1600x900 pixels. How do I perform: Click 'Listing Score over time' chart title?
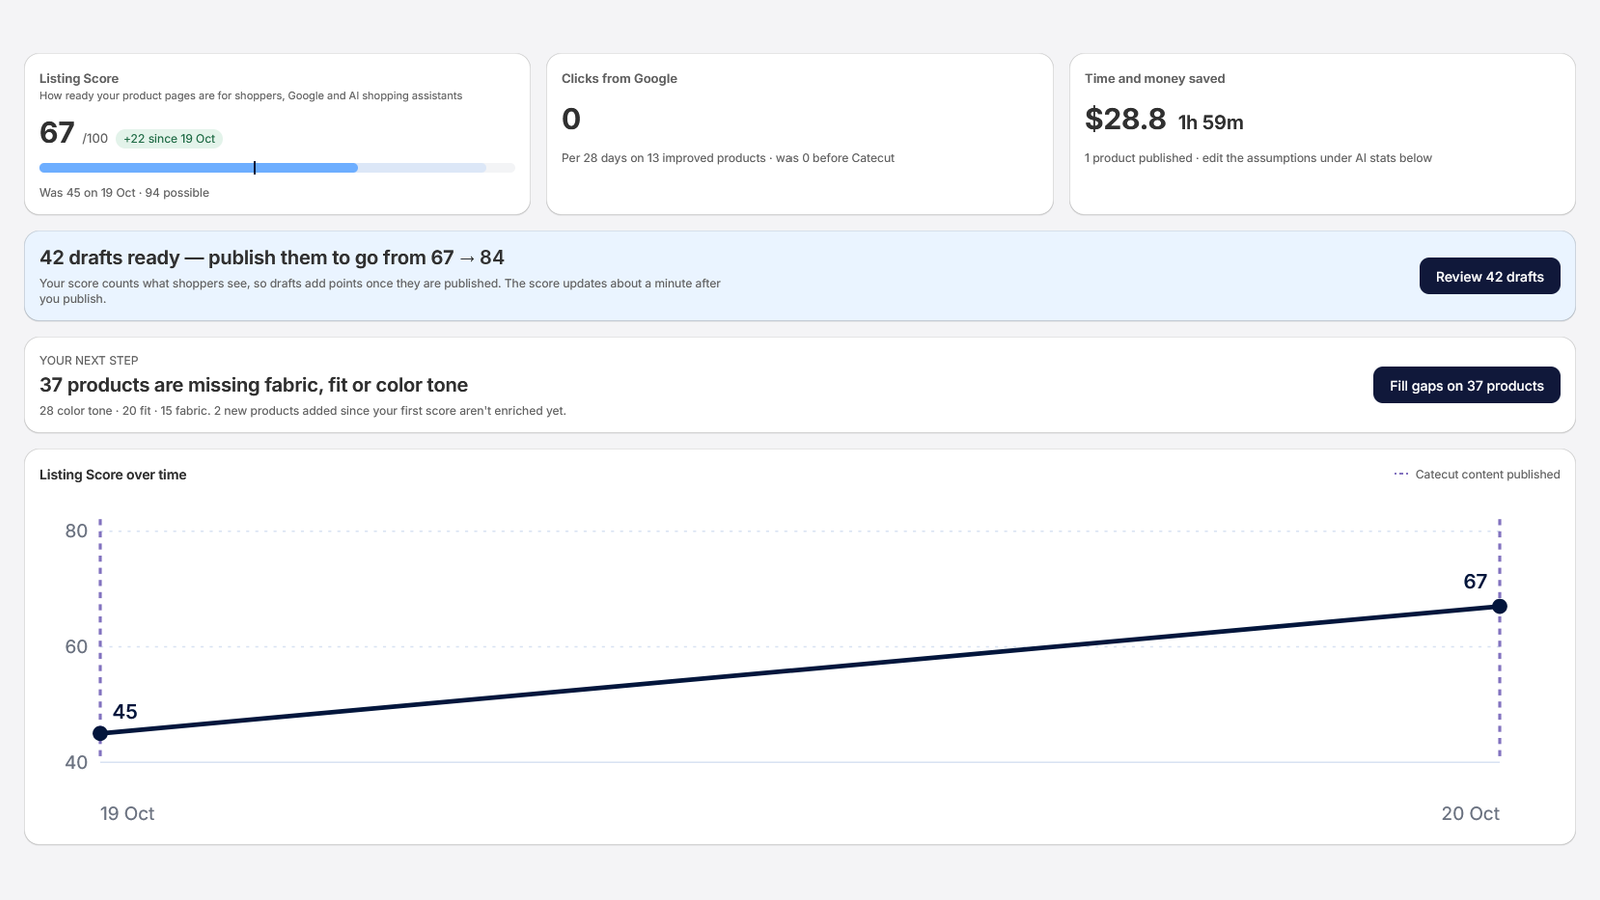pos(113,474)
